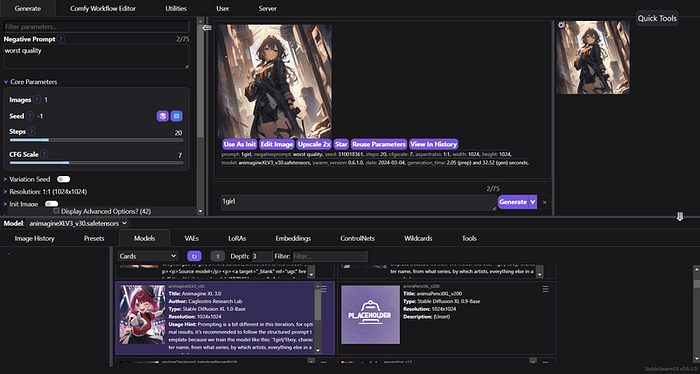Click the Generate button
Image resolution: width=700 pixels, height=374 pixels.
513,202
